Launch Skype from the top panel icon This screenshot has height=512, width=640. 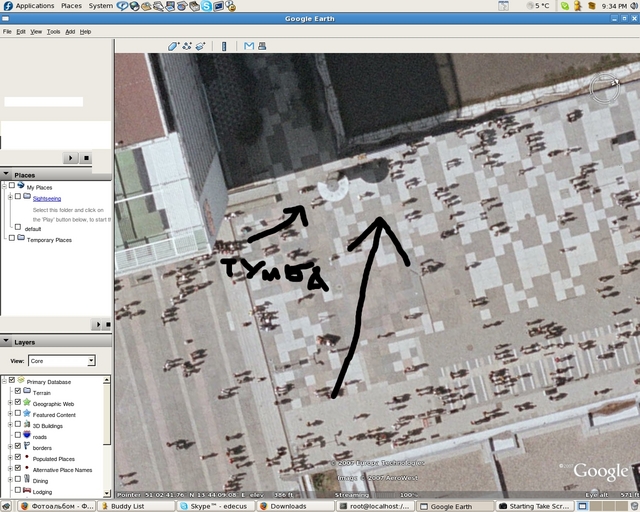tap(206, 6)
